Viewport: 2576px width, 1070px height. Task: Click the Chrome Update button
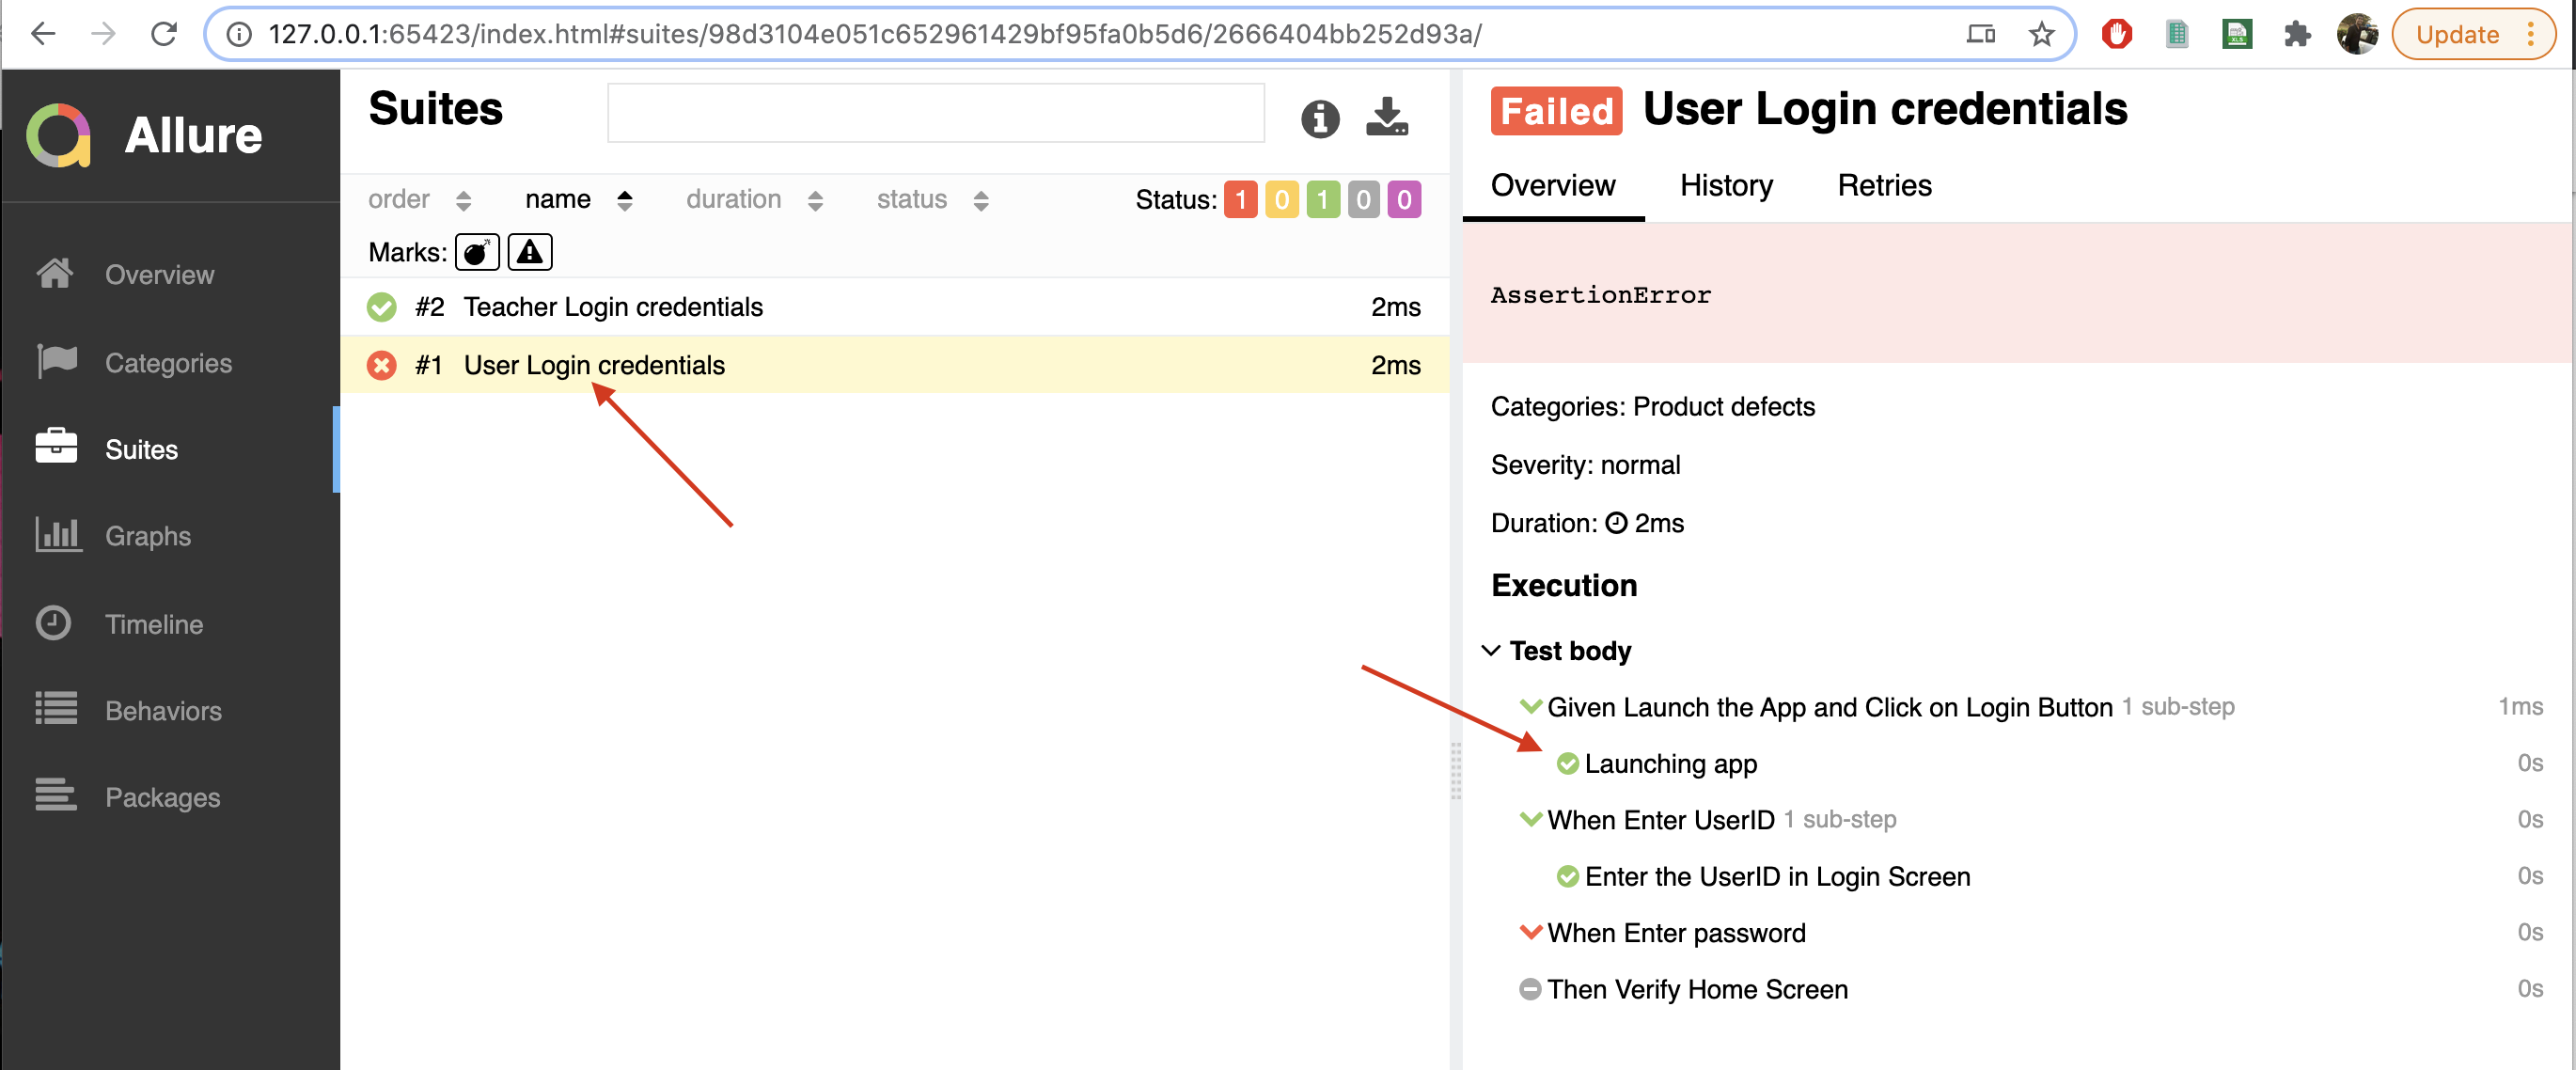pos(2459,34)
